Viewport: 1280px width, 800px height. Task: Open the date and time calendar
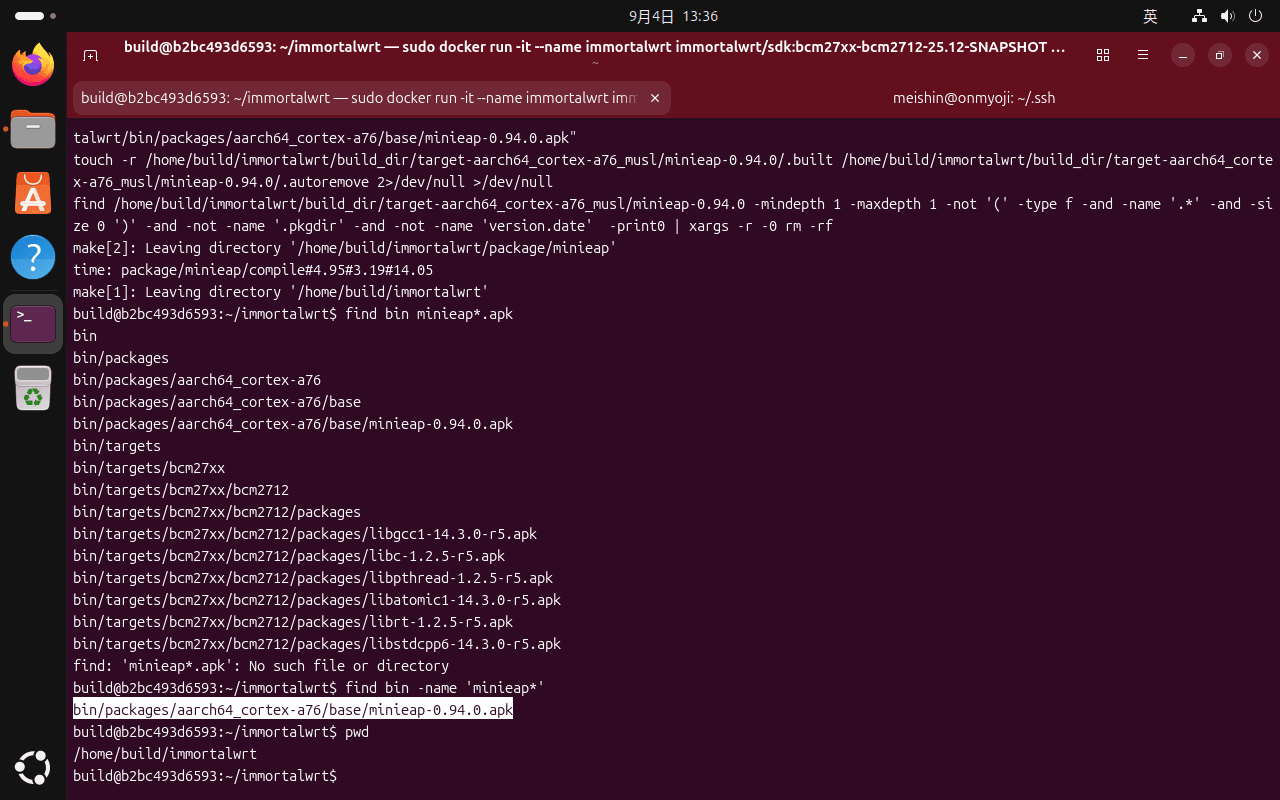click(x=673, y=16)
